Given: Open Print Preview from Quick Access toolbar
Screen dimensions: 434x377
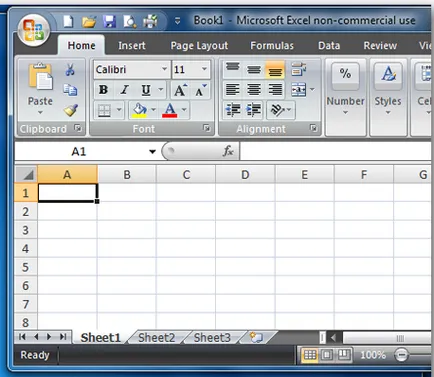Looking at the screenshot, I should [130, 22].
